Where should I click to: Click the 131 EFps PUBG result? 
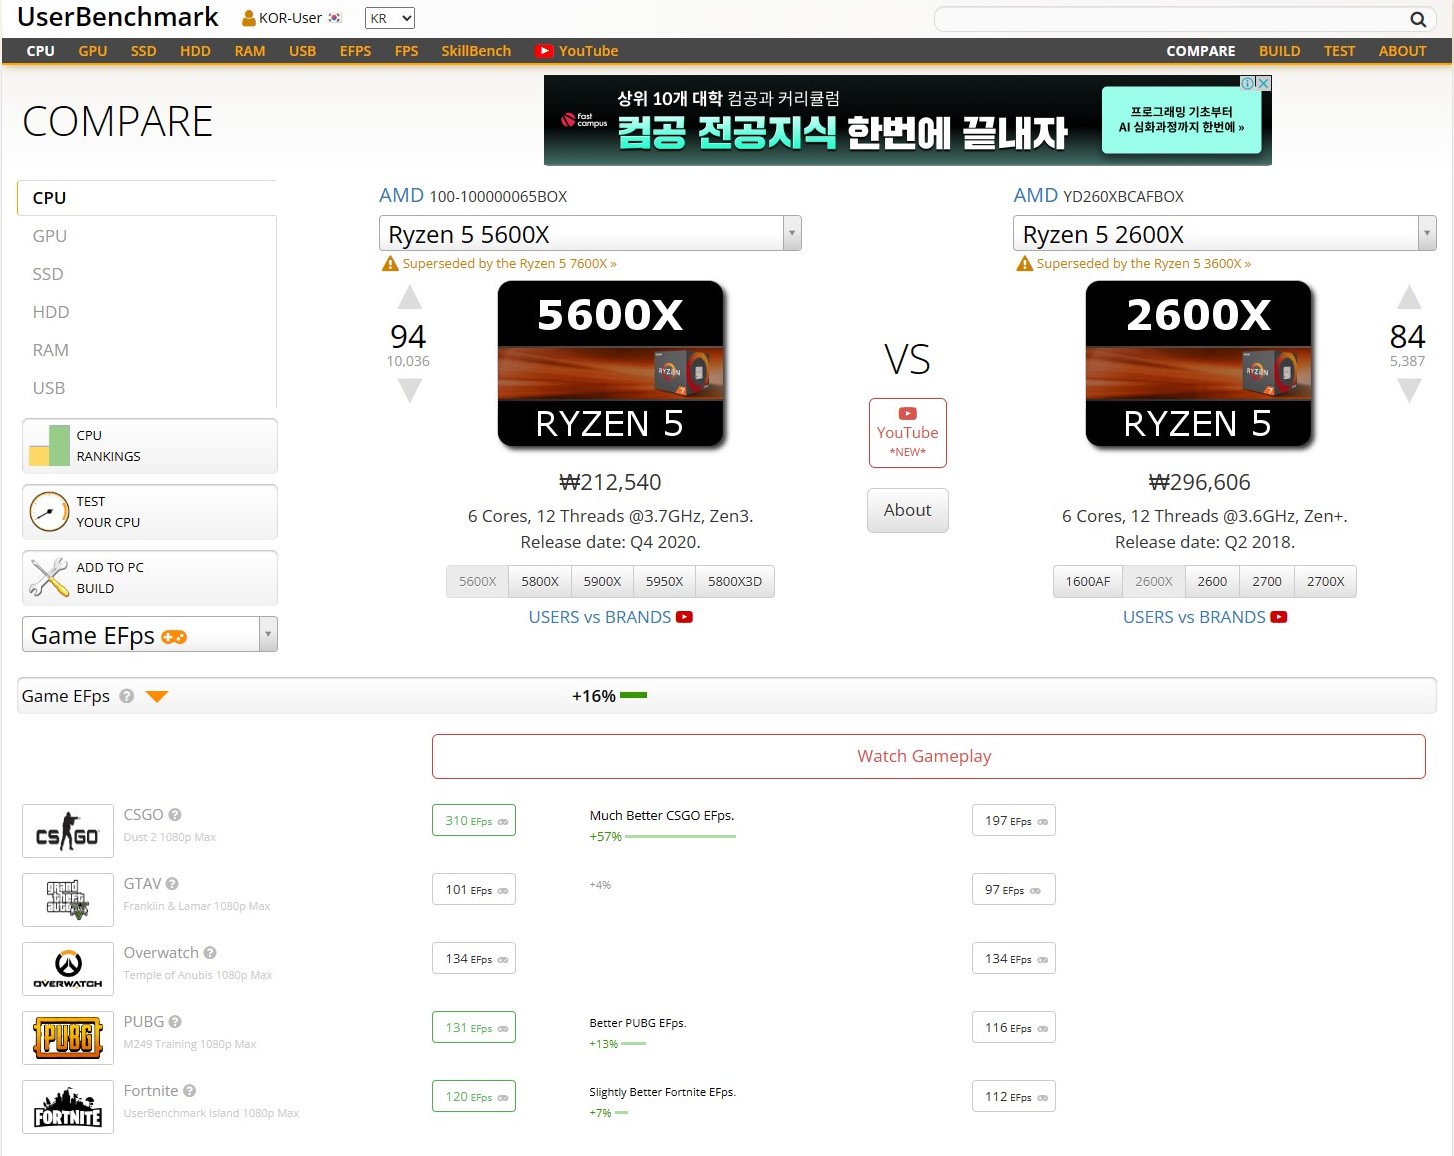pyautogui.click(x=474, y=1028)
